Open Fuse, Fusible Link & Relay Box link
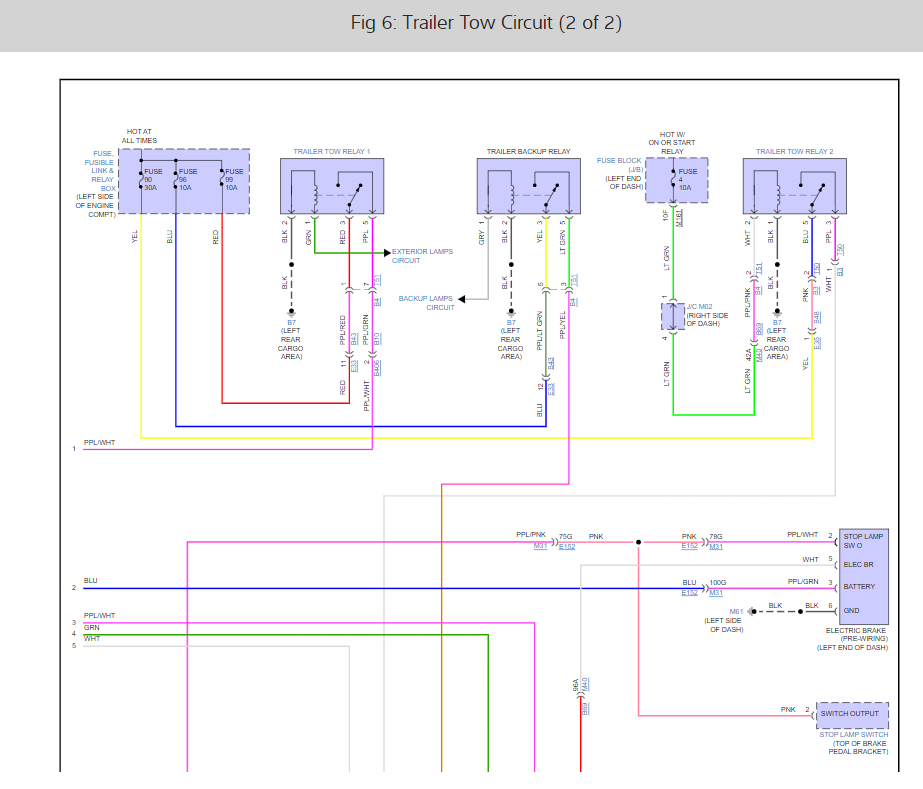This screenshot has width=923, height=789. click(100, 171)
